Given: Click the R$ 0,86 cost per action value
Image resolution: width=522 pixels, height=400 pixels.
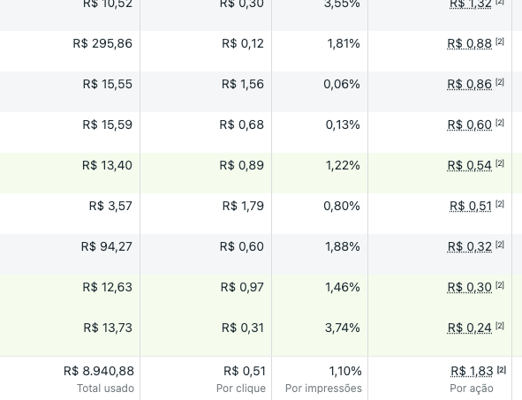Looking at the screenshot, I should click(x=469, y=84).
